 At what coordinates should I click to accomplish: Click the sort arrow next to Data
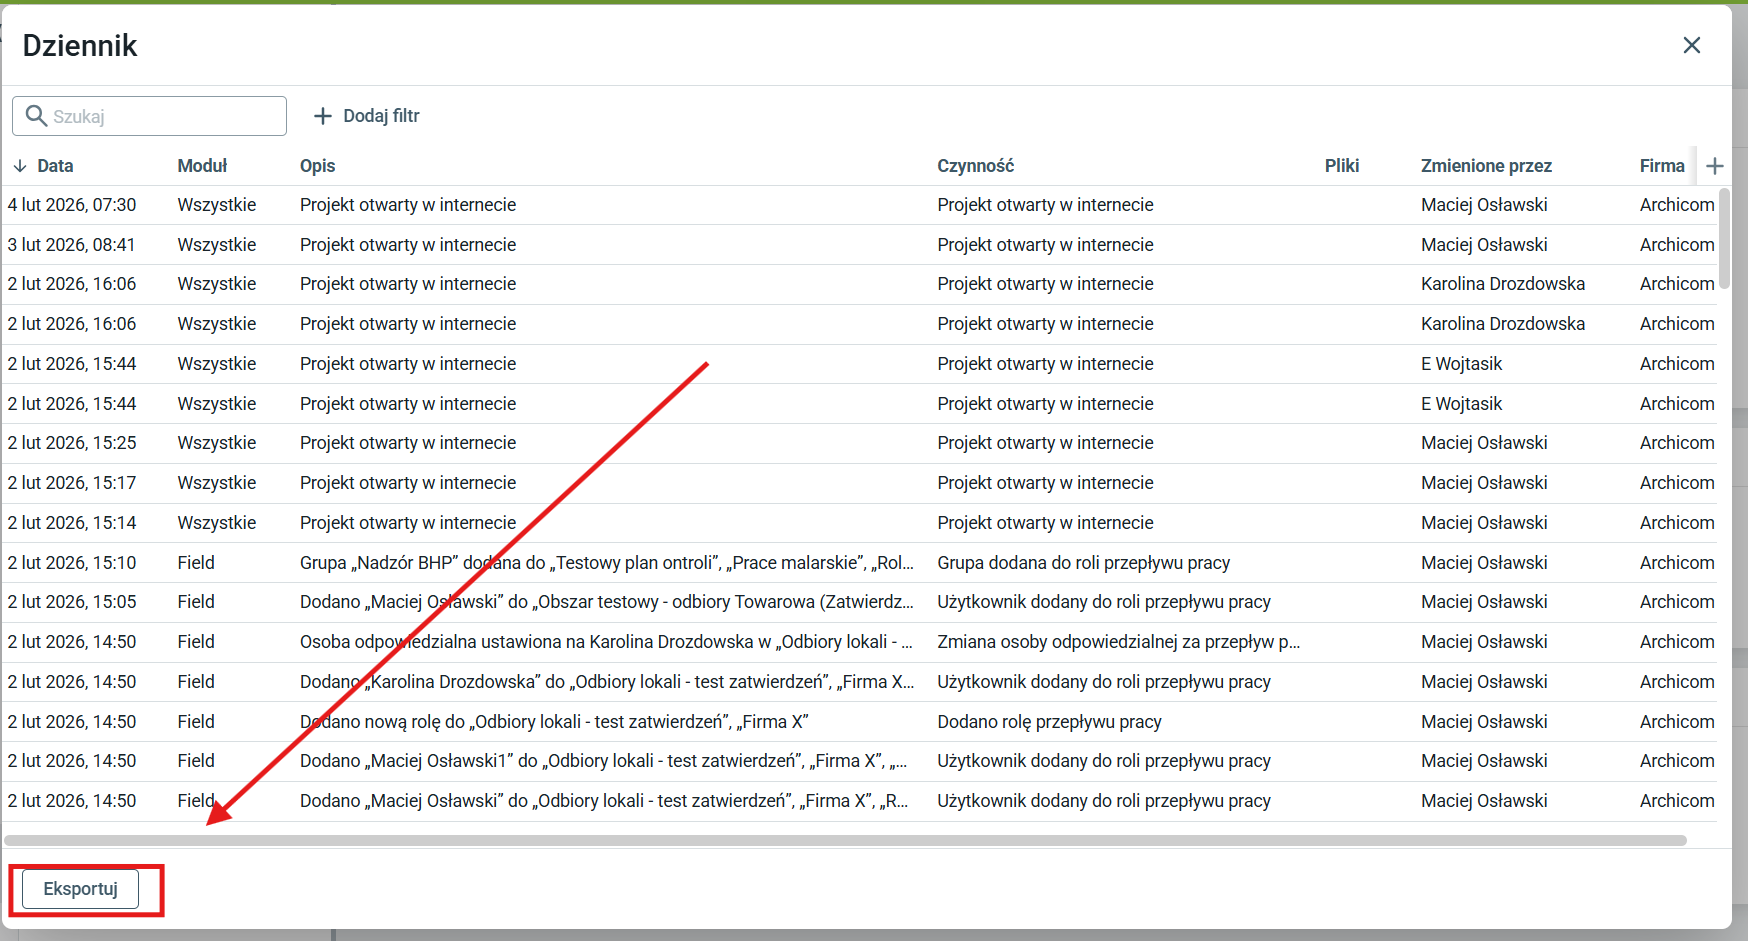pyautogui.click(x=20, y=166)
